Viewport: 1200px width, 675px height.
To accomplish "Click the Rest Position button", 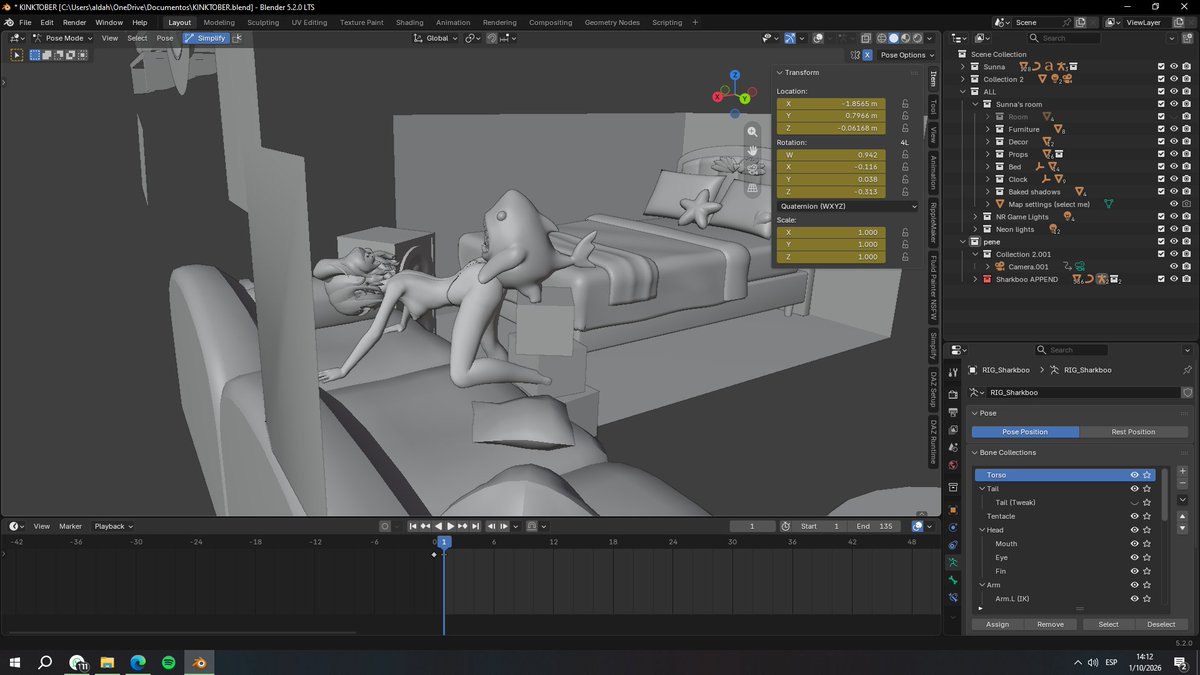I will 1133,432.
